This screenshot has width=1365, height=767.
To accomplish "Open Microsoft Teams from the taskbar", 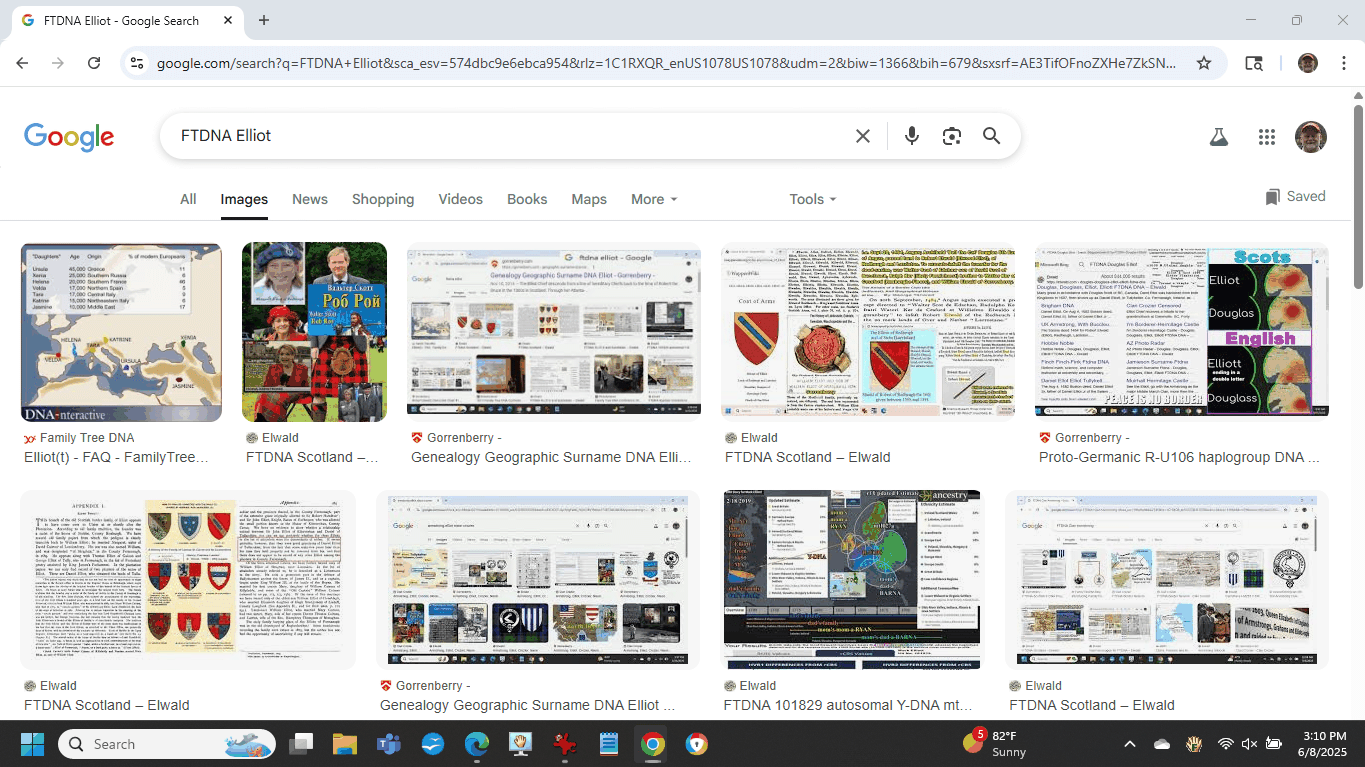I will [x=389, y=744].
